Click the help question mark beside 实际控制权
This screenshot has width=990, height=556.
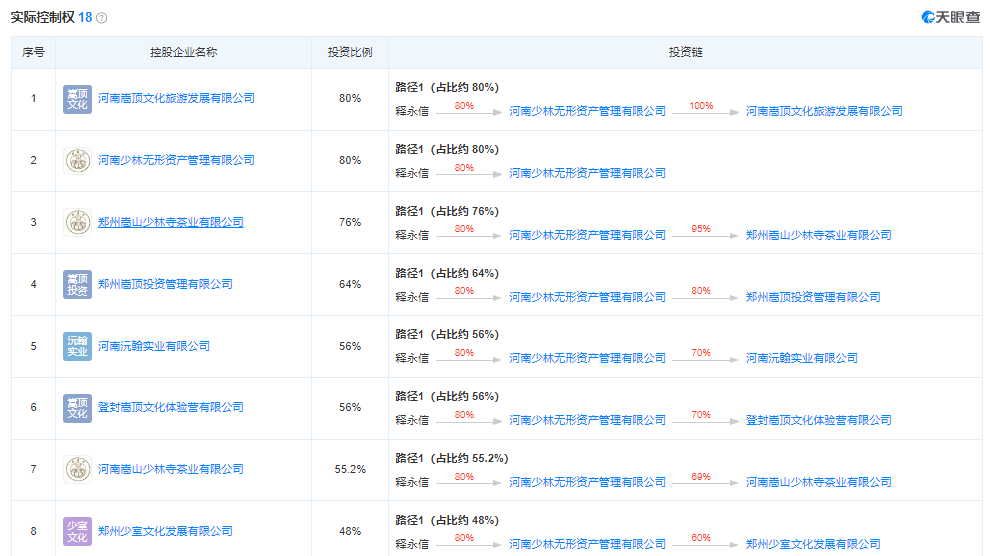click(x=101, y=18)
